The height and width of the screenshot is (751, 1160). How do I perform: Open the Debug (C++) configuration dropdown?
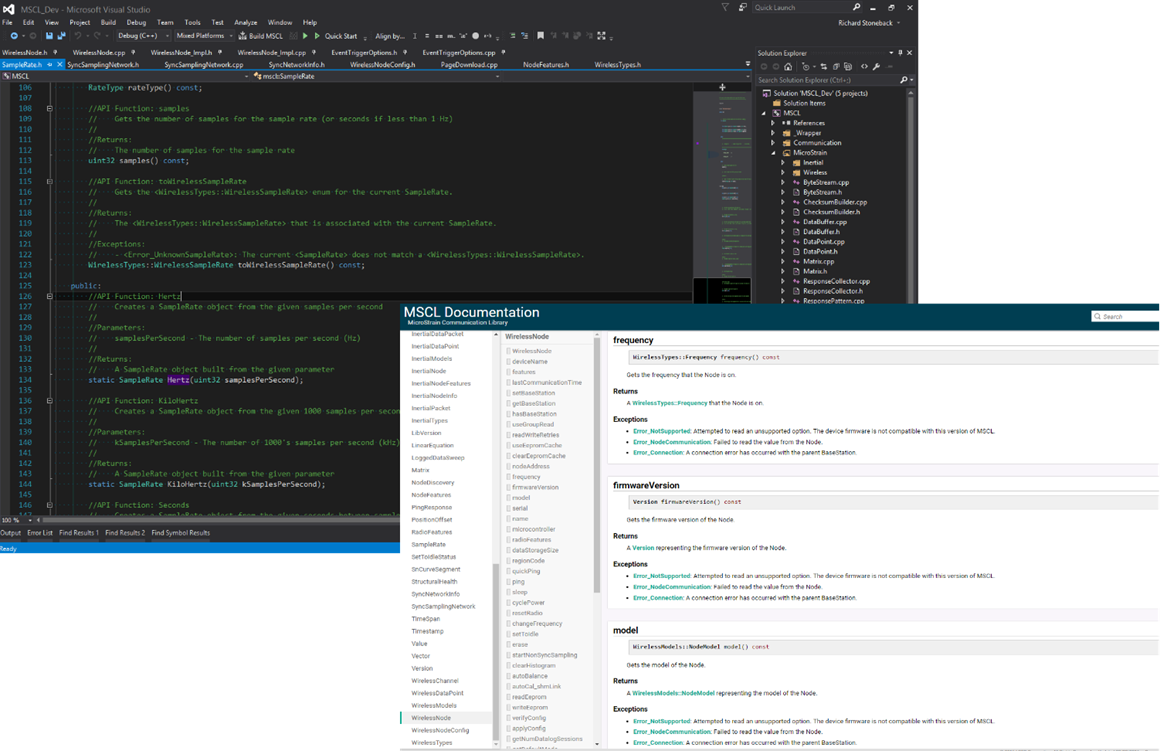(143, 36)
